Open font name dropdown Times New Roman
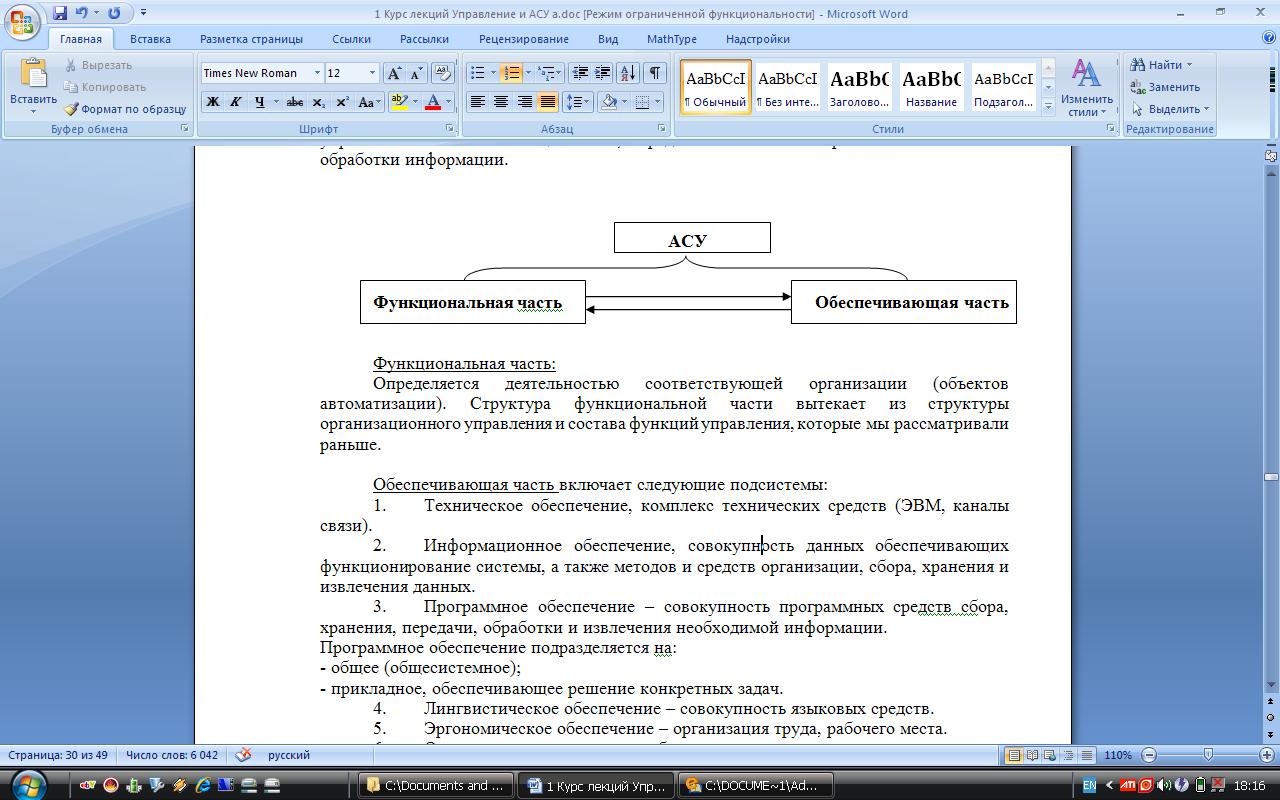 (317, 73)
